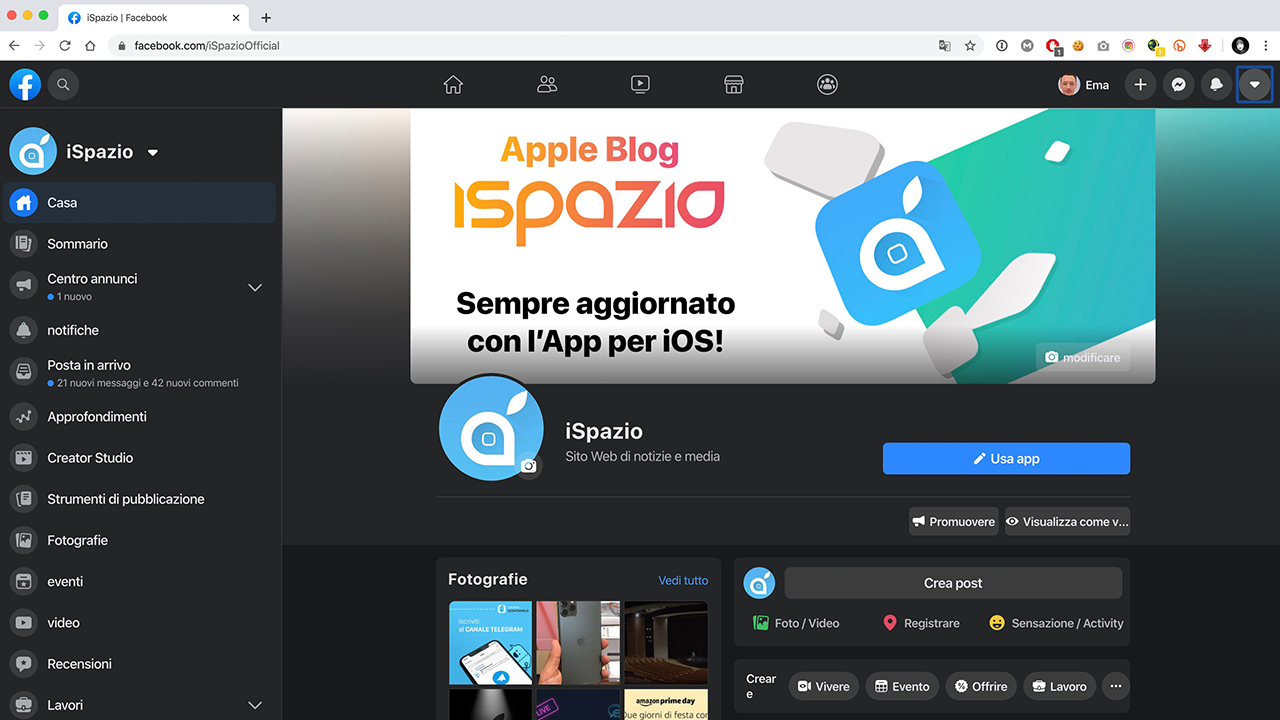Viewport: 1280px width, 720px height.
Task: Expand the iSpazio page switcher arrow
Action: tap(153, 153)
